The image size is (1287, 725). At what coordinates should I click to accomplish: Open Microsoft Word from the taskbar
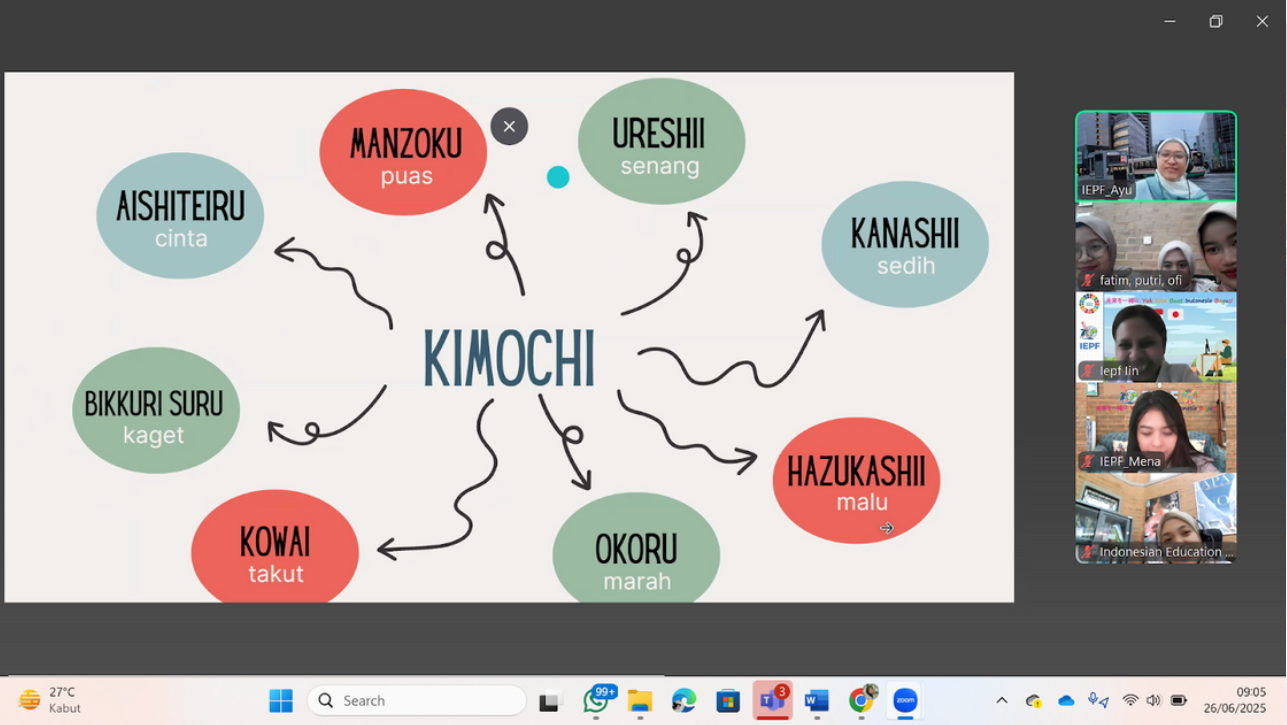(817, 701)
